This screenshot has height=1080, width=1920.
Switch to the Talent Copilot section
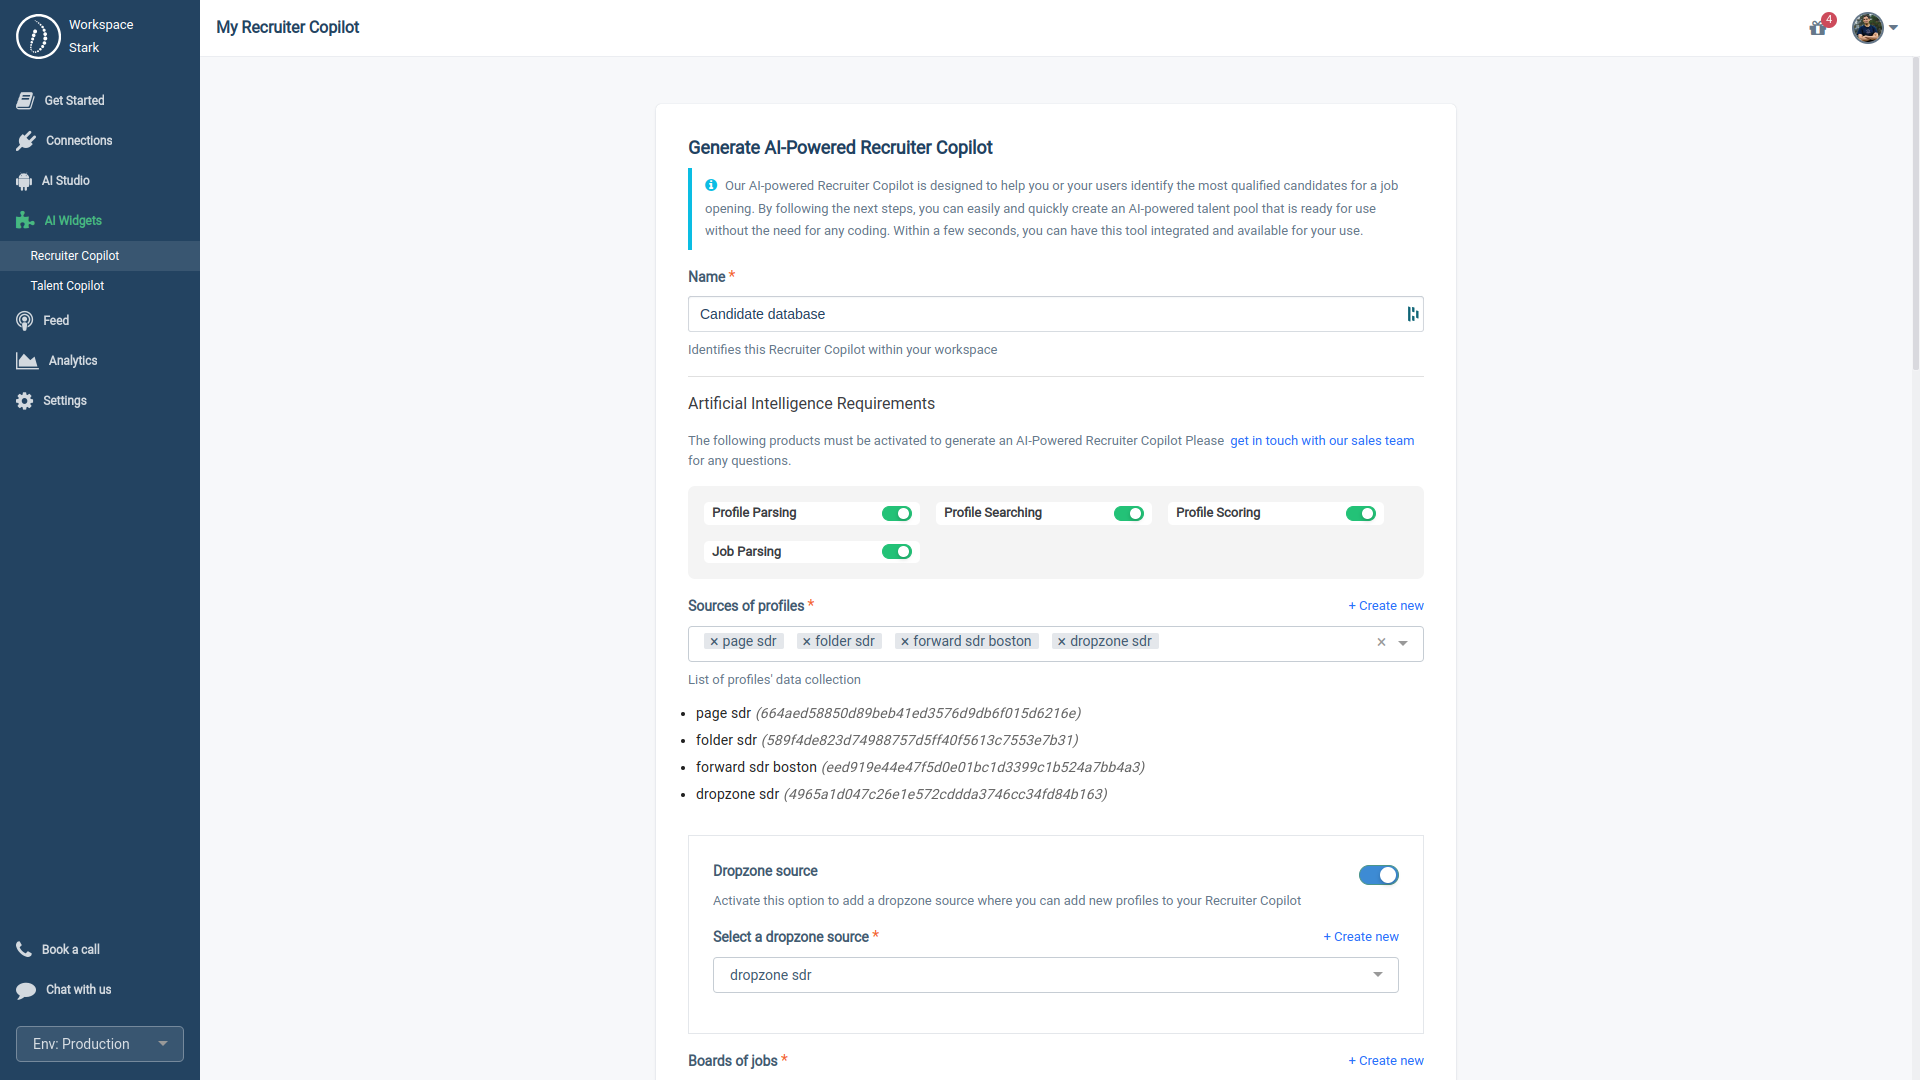click(x=66, y=285)
